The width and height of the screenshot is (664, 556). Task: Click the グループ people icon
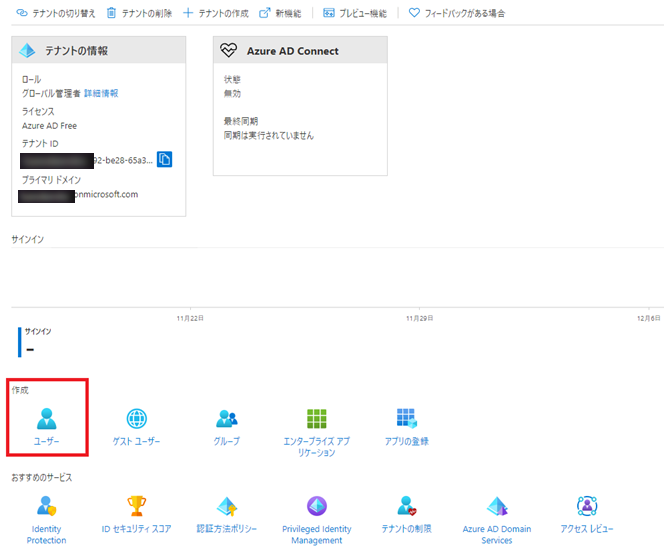coord(227,418)
